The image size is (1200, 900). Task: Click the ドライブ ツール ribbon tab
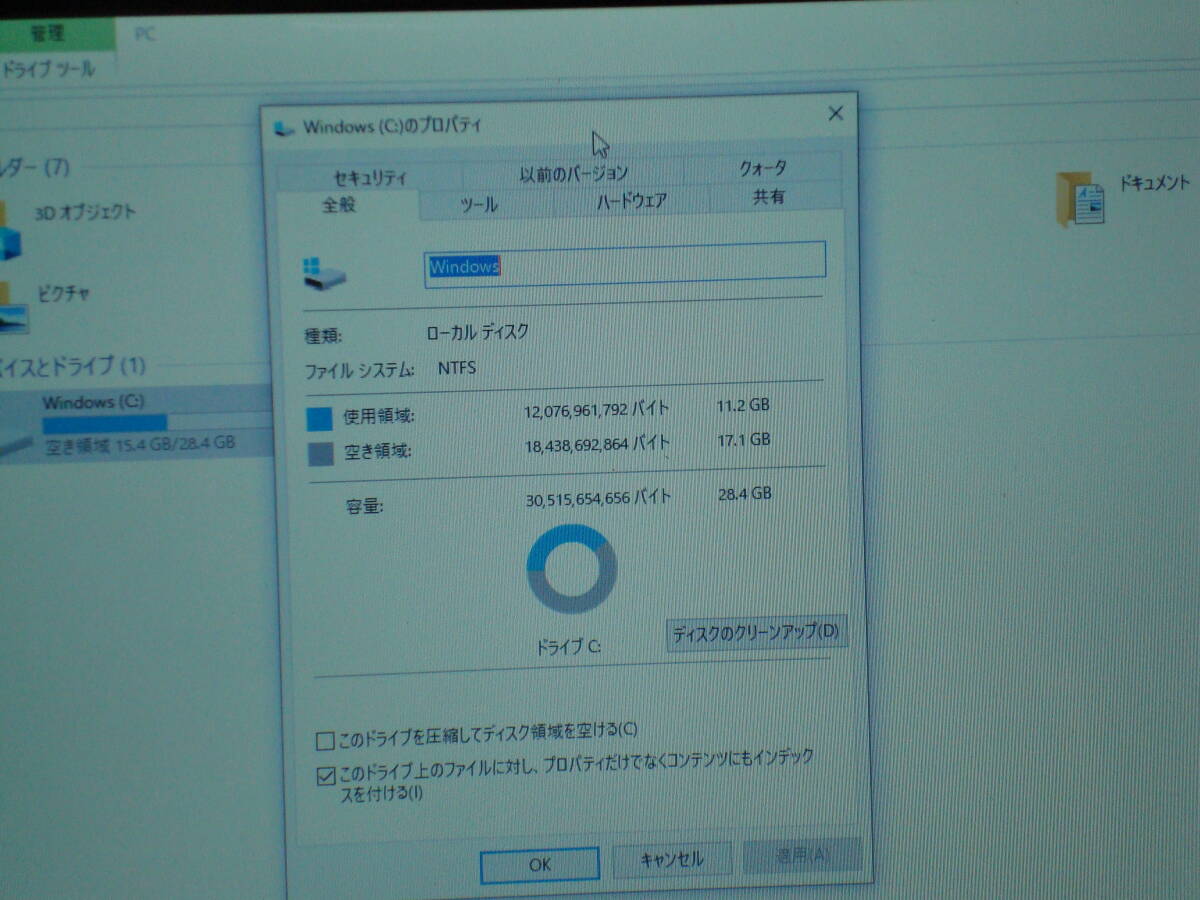click(x=48, y=70)
